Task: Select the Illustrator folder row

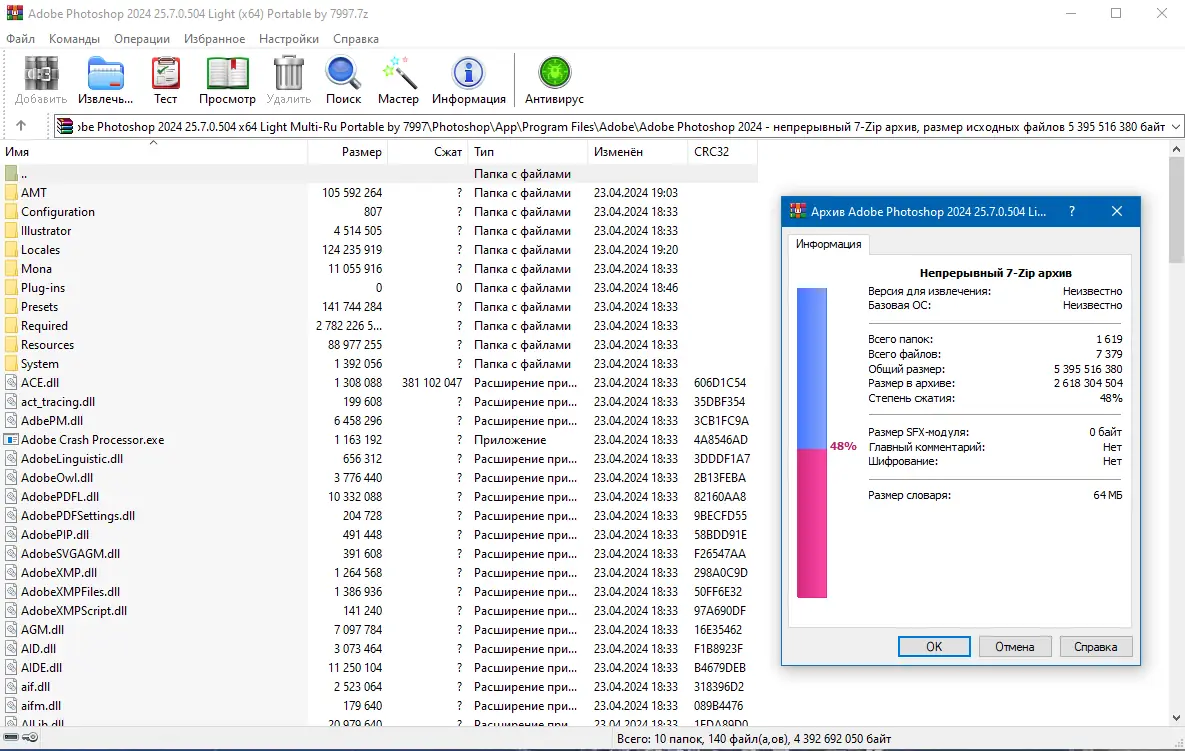Action: (x=379, y=230)
